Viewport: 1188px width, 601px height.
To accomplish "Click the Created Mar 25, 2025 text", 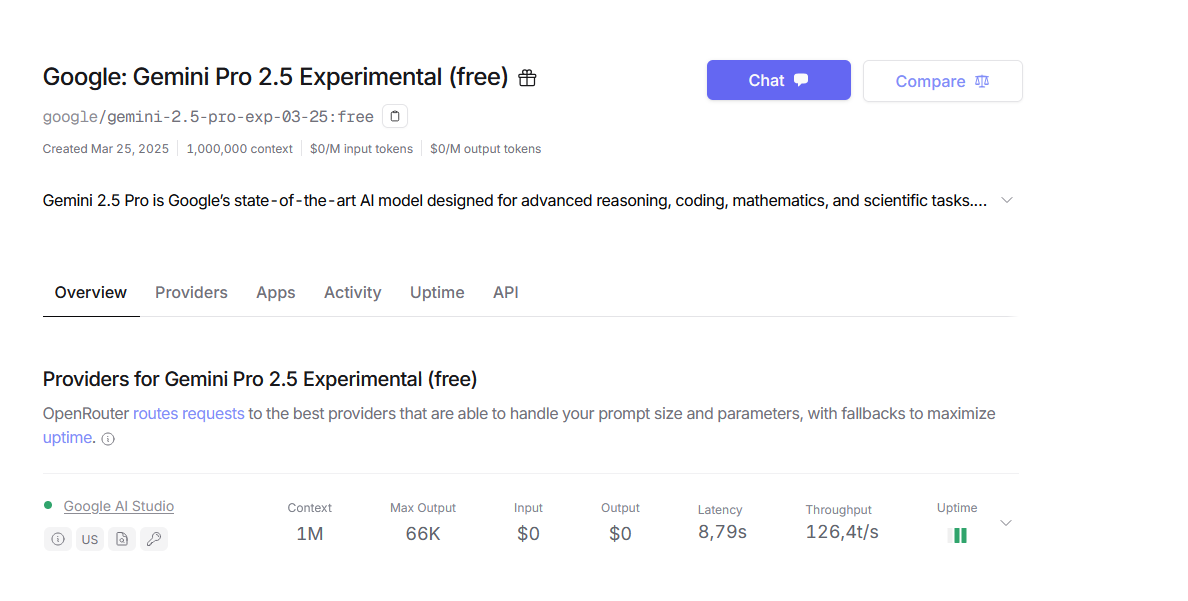I will point(106,149).
